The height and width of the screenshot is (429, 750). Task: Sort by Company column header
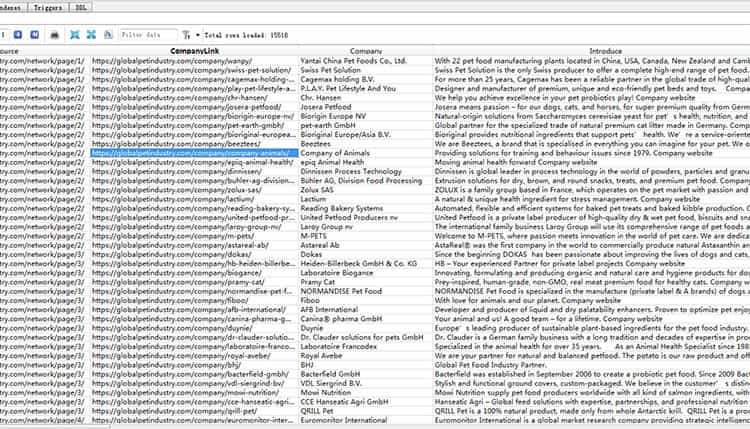(x=366, y=51)
